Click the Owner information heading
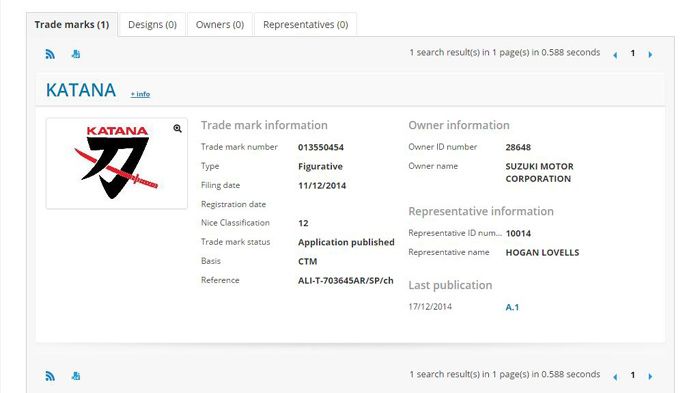700x393 pixels. (458, 125)
